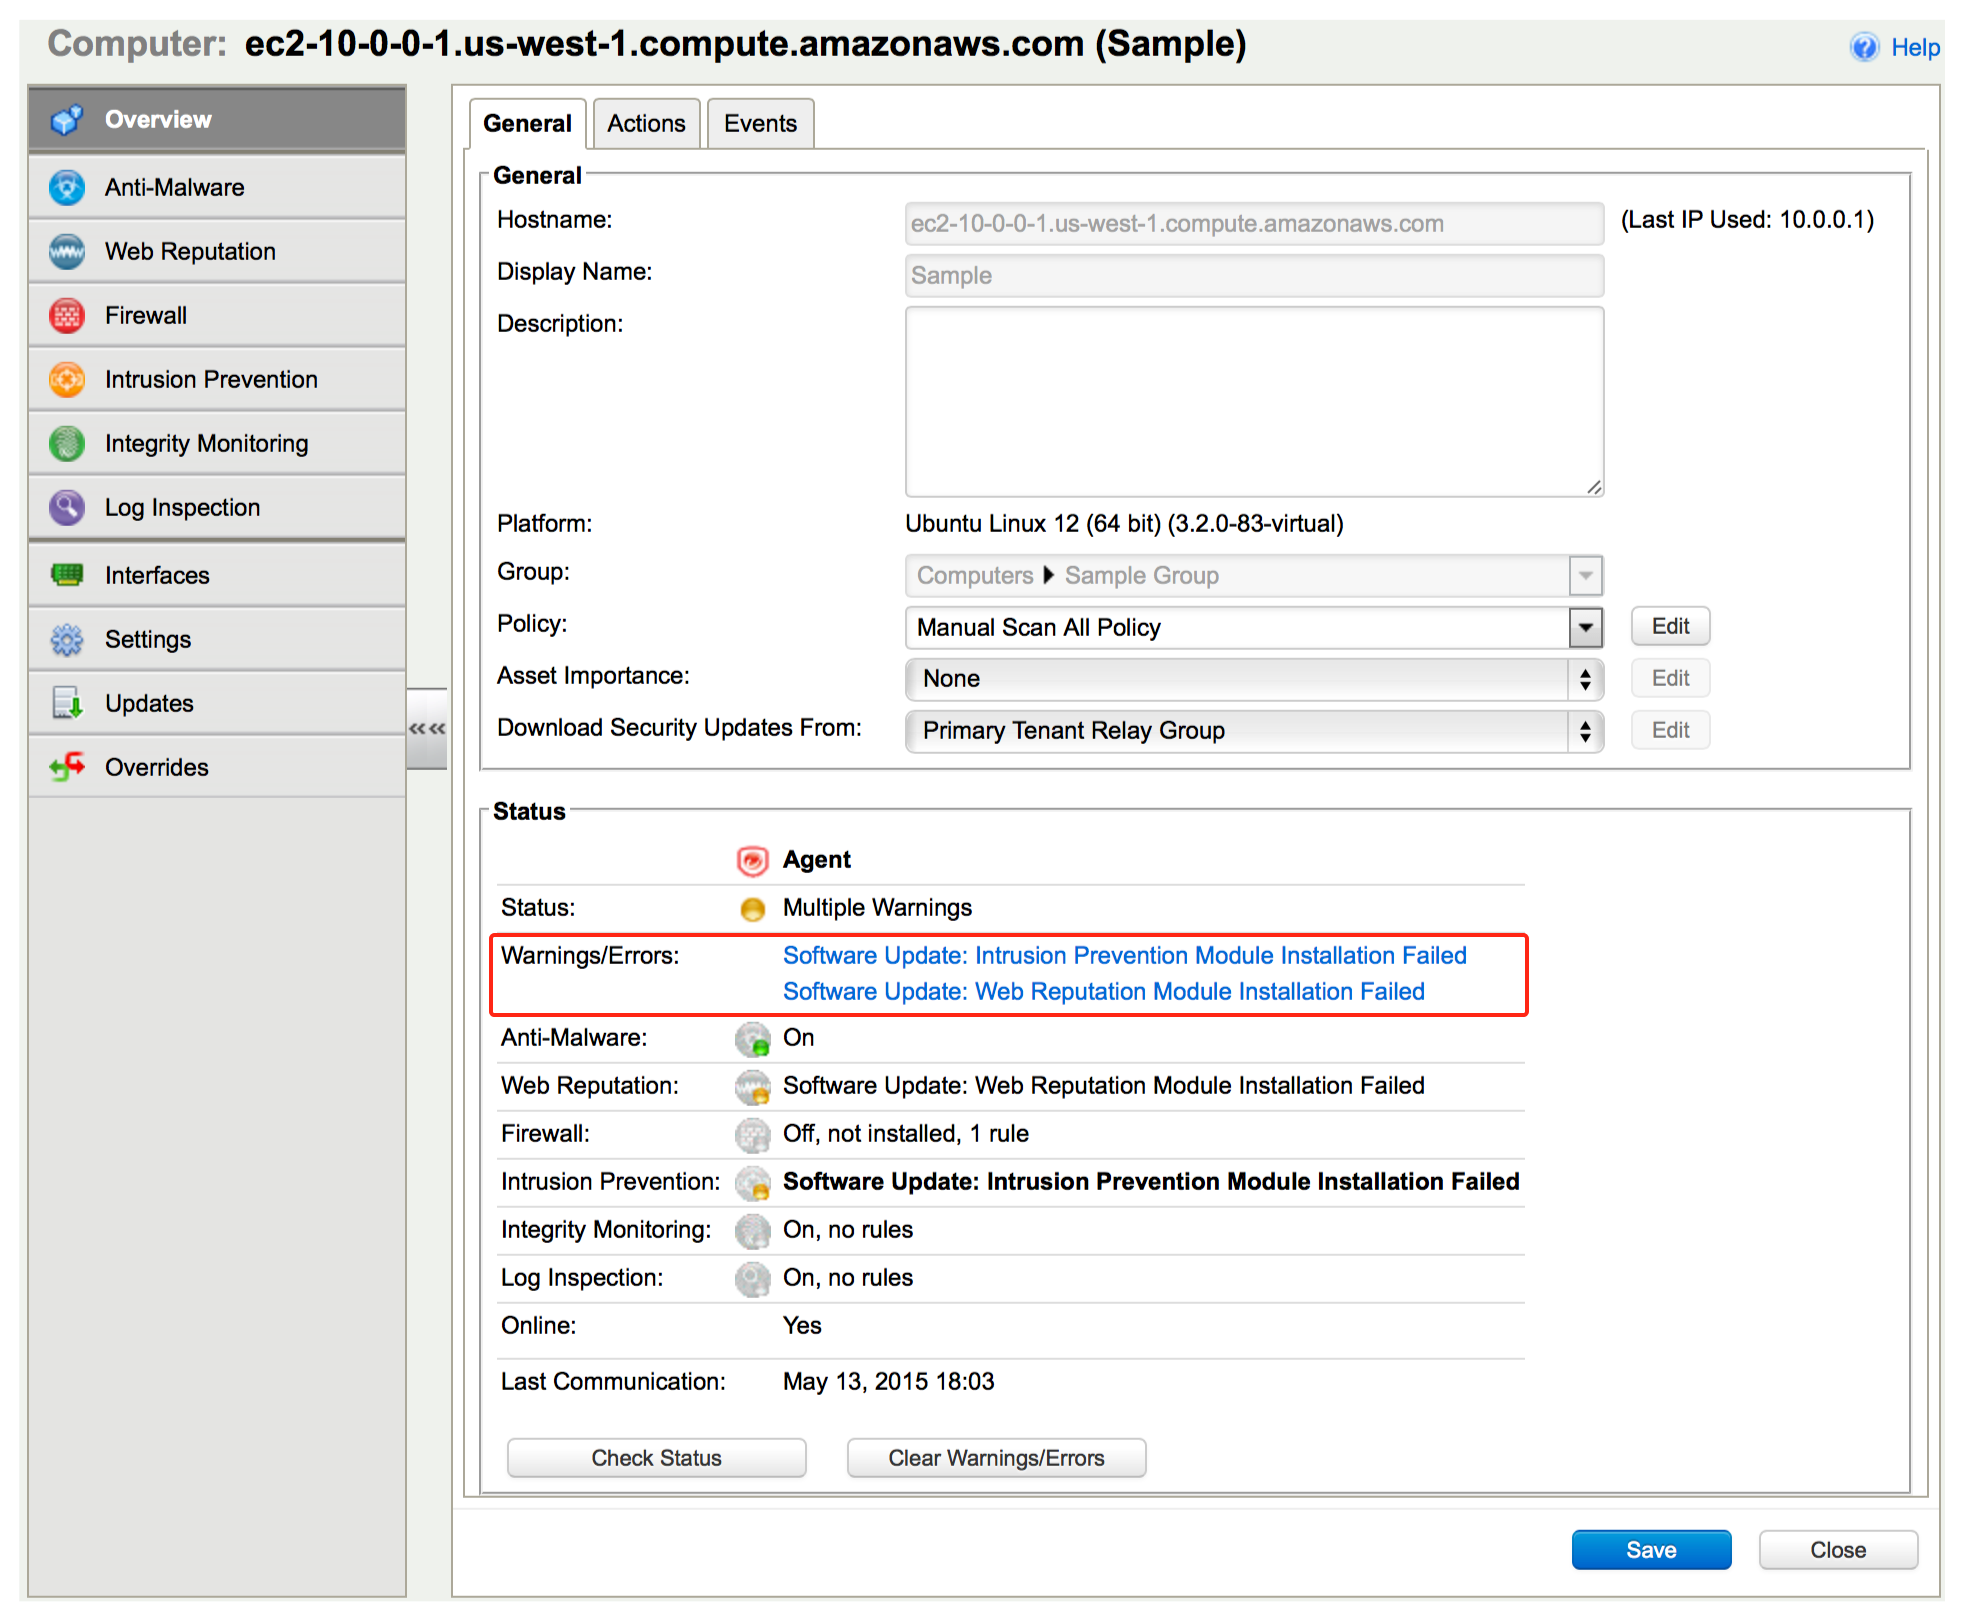Click the Interfaces network card icon
1964x1620 pixels.
coord(67,575)
